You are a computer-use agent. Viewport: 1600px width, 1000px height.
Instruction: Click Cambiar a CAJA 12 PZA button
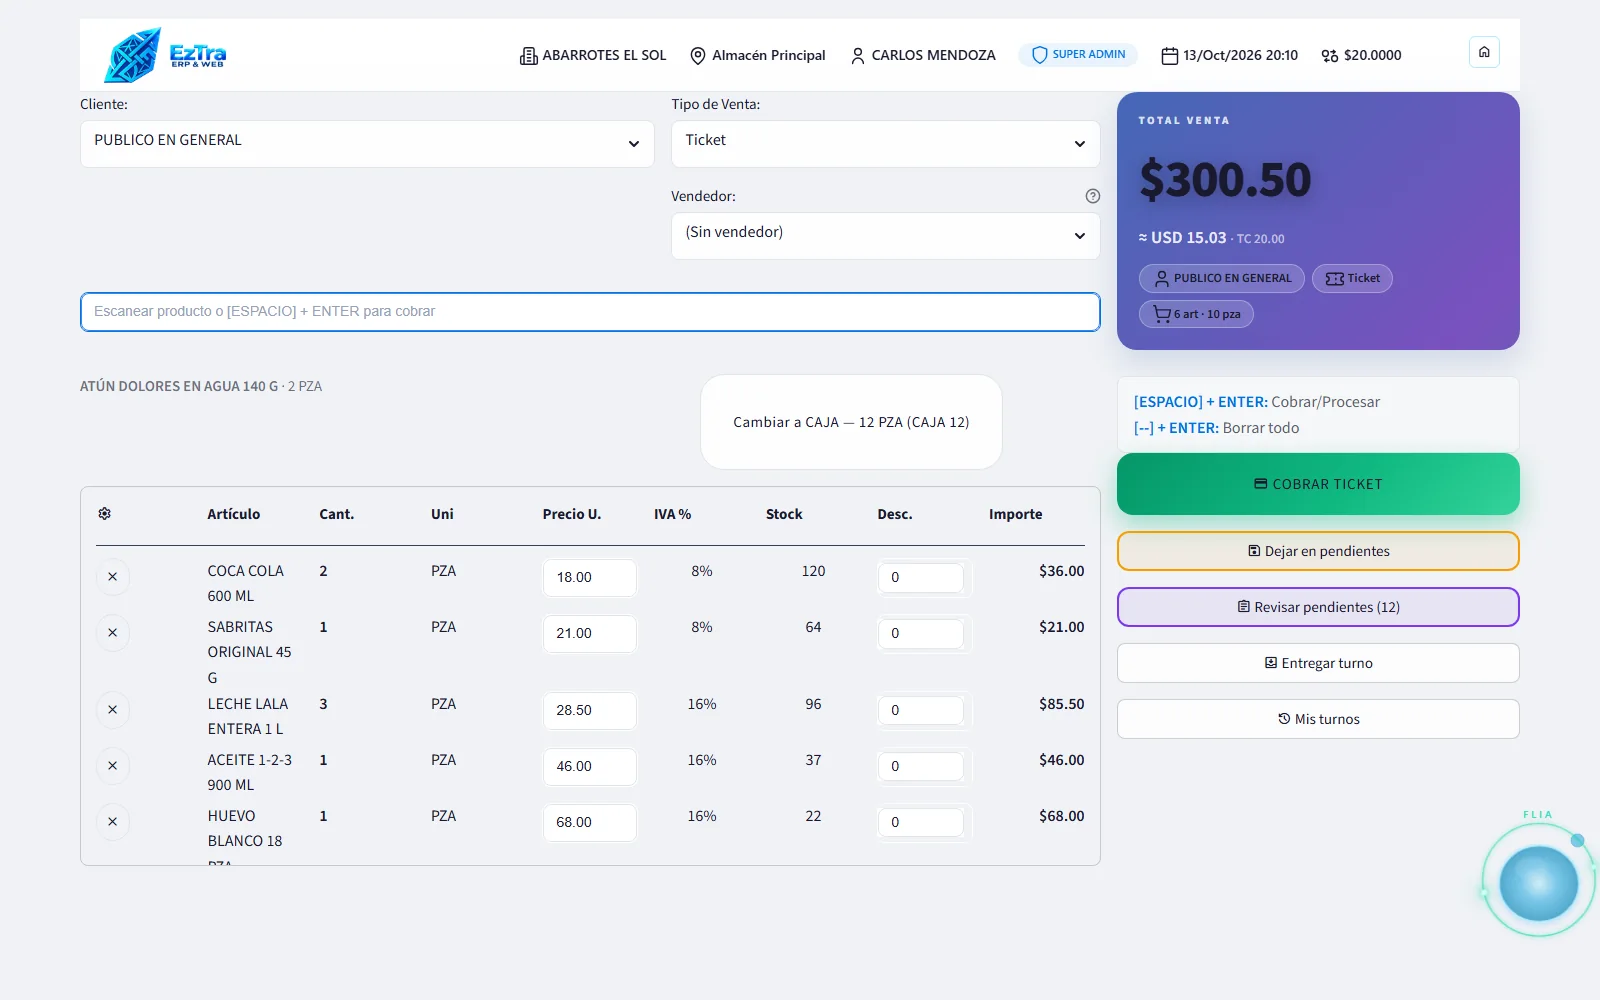coord(851,422)
